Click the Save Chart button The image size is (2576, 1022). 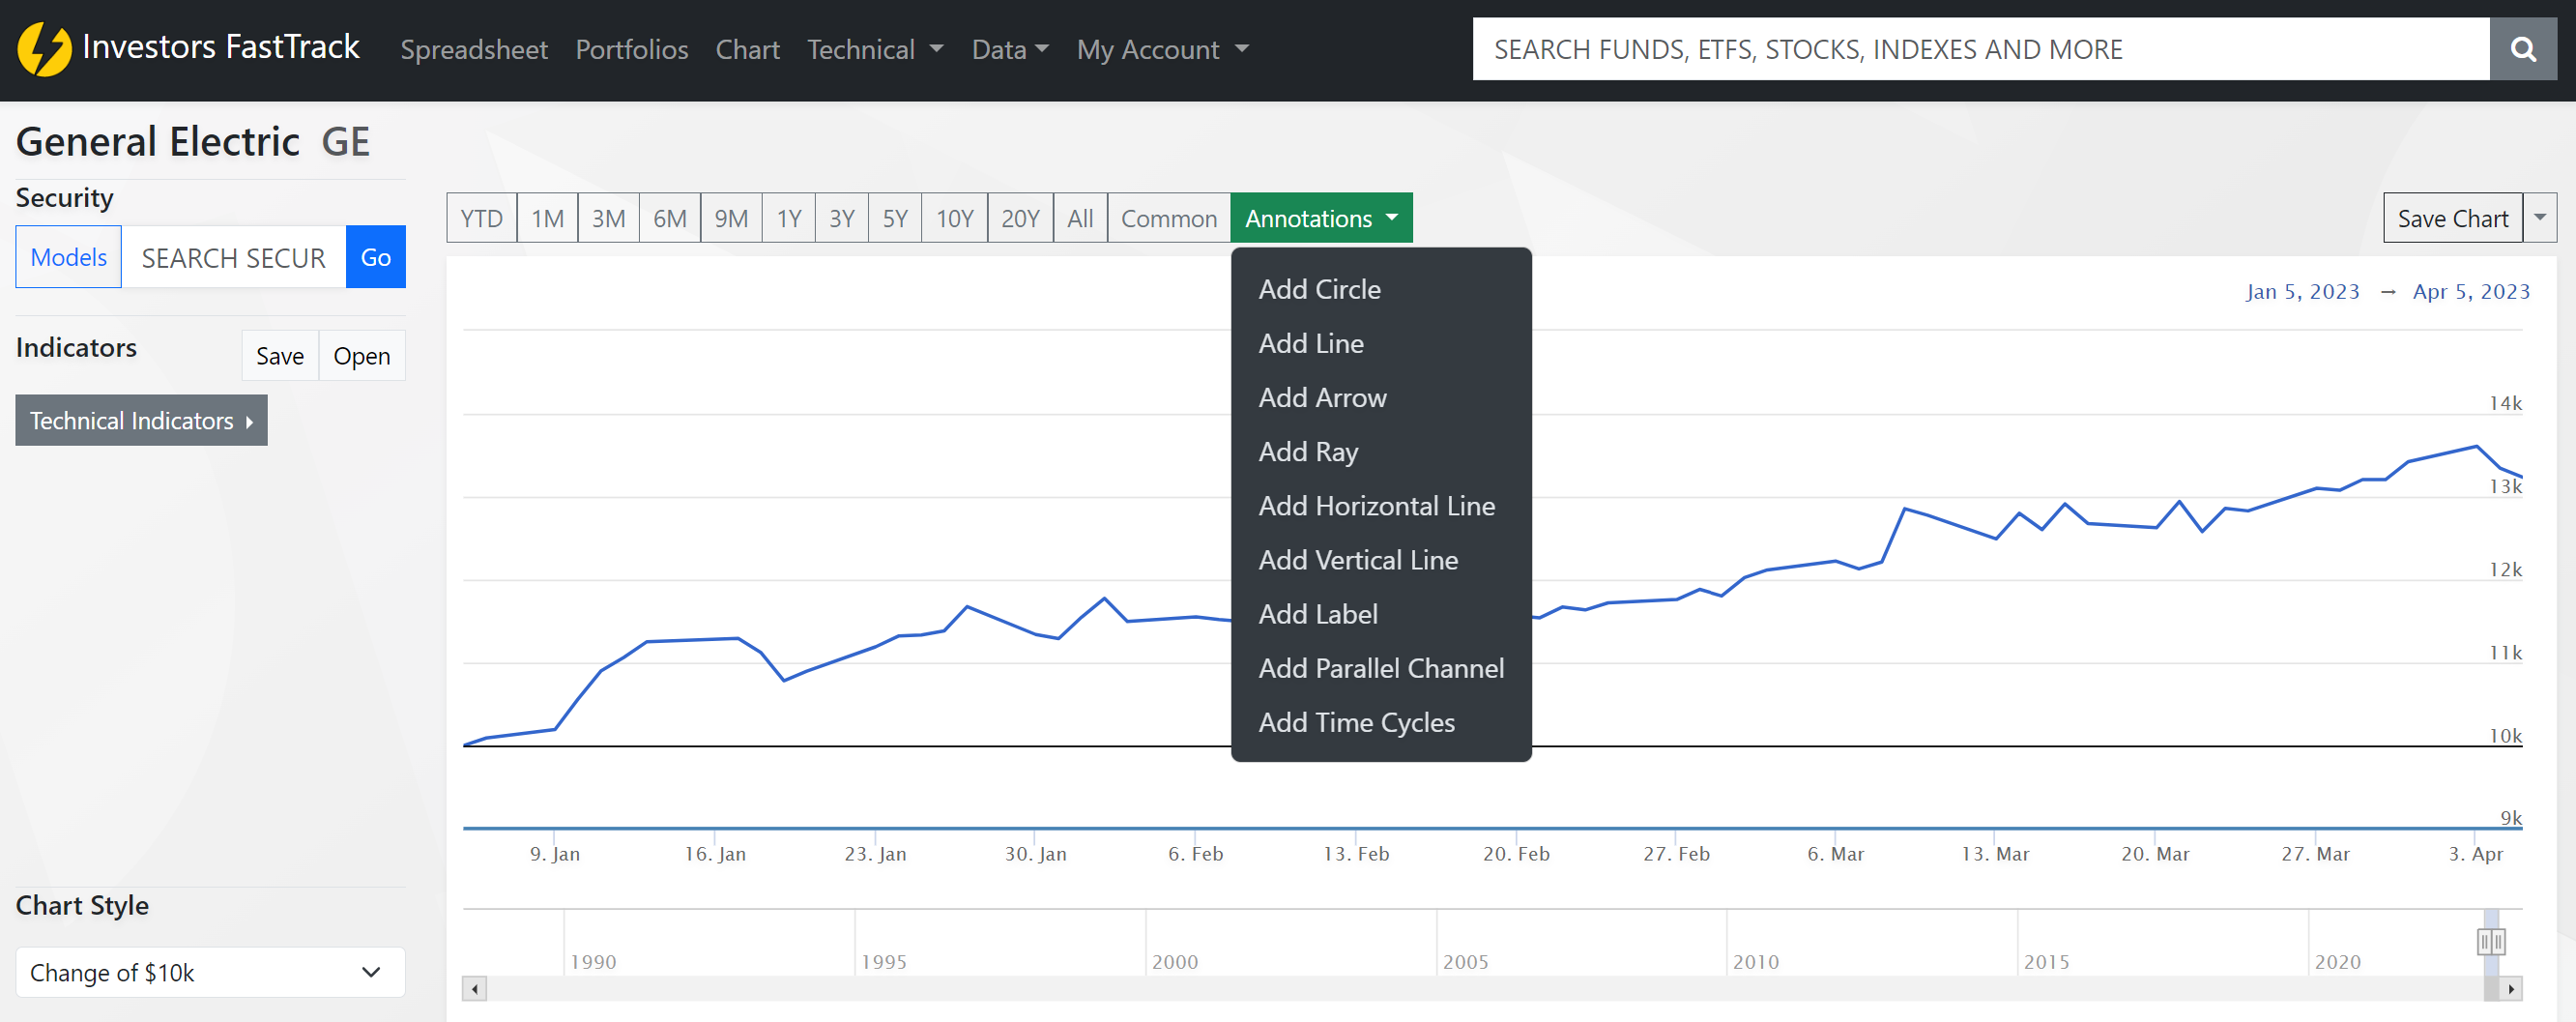pos(2453,218)
